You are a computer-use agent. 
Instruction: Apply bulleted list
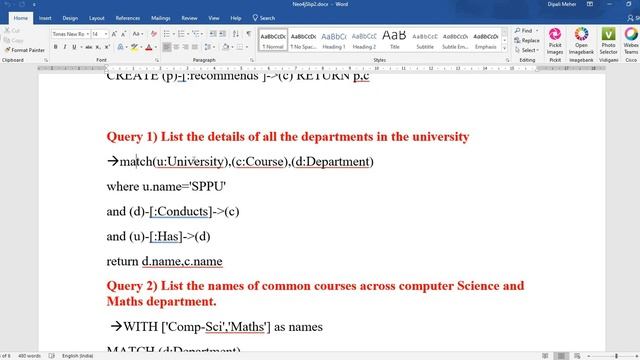[x=167, y=34]
